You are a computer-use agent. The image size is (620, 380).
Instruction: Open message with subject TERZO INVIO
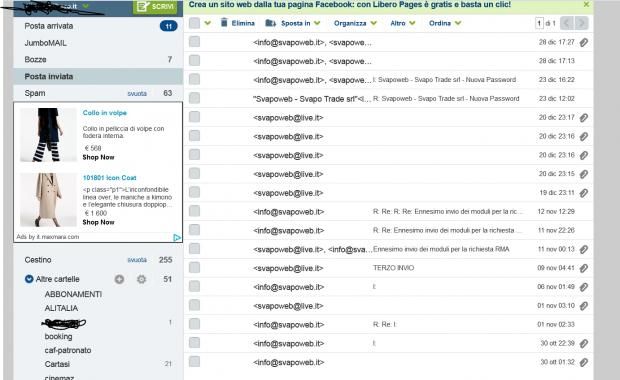(393, 268)
